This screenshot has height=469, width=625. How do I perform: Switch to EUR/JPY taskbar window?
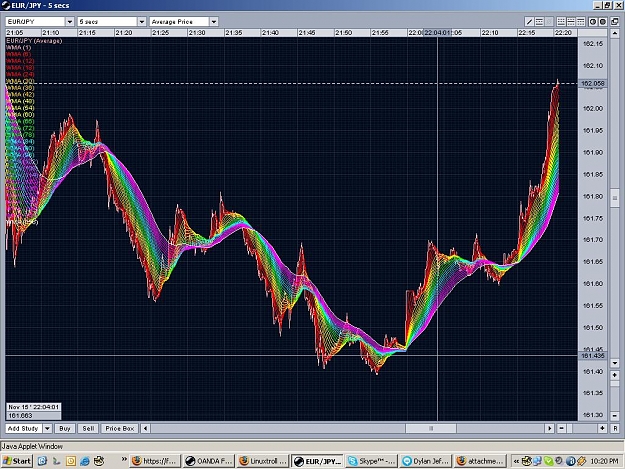pos(318,461)
